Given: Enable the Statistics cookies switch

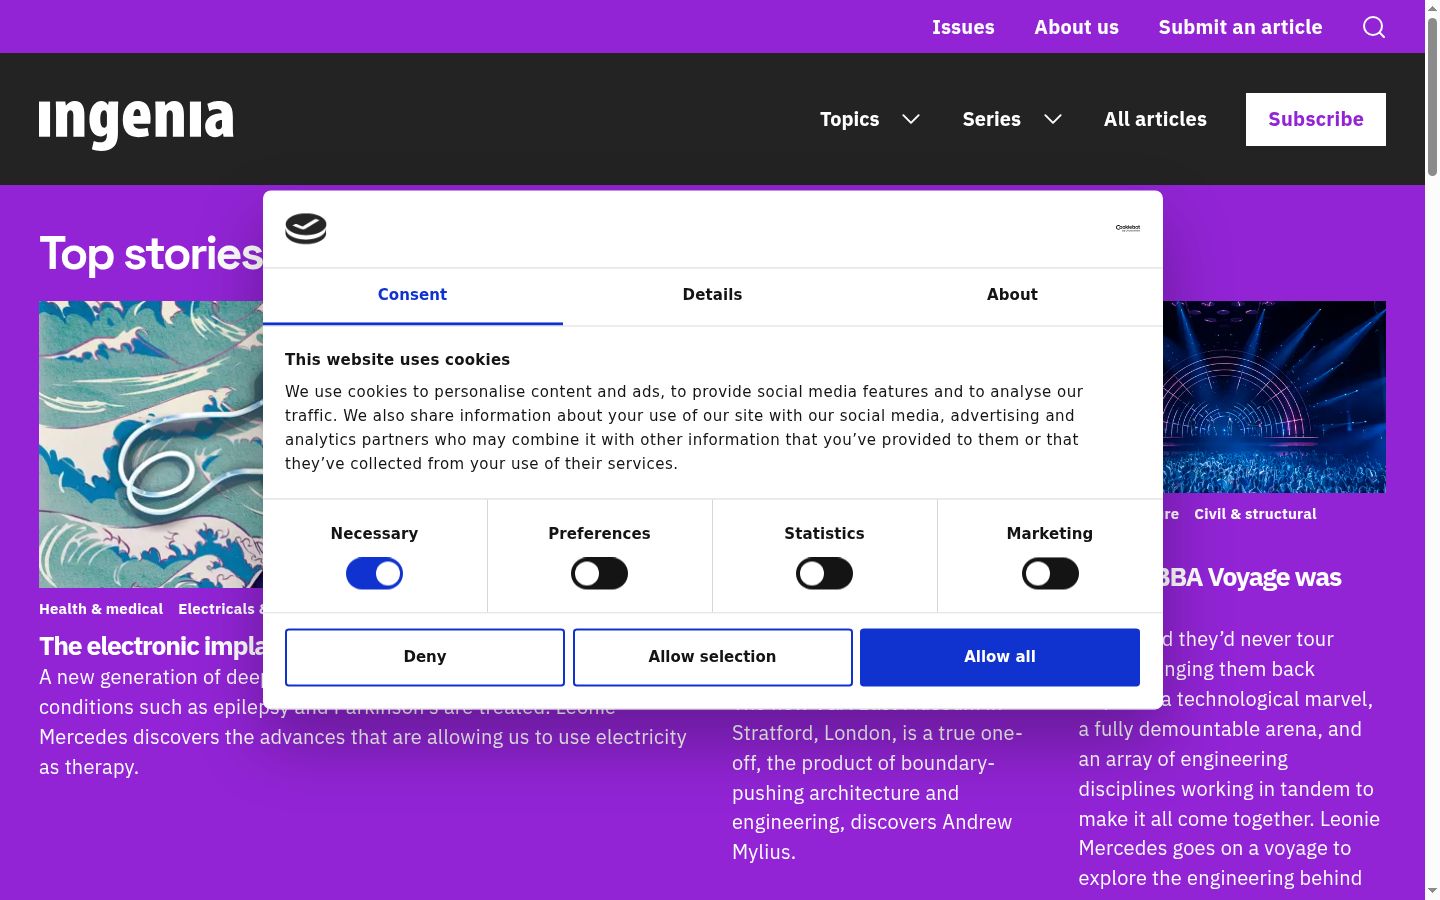Looking at the screenshot, I should (824, 574).
